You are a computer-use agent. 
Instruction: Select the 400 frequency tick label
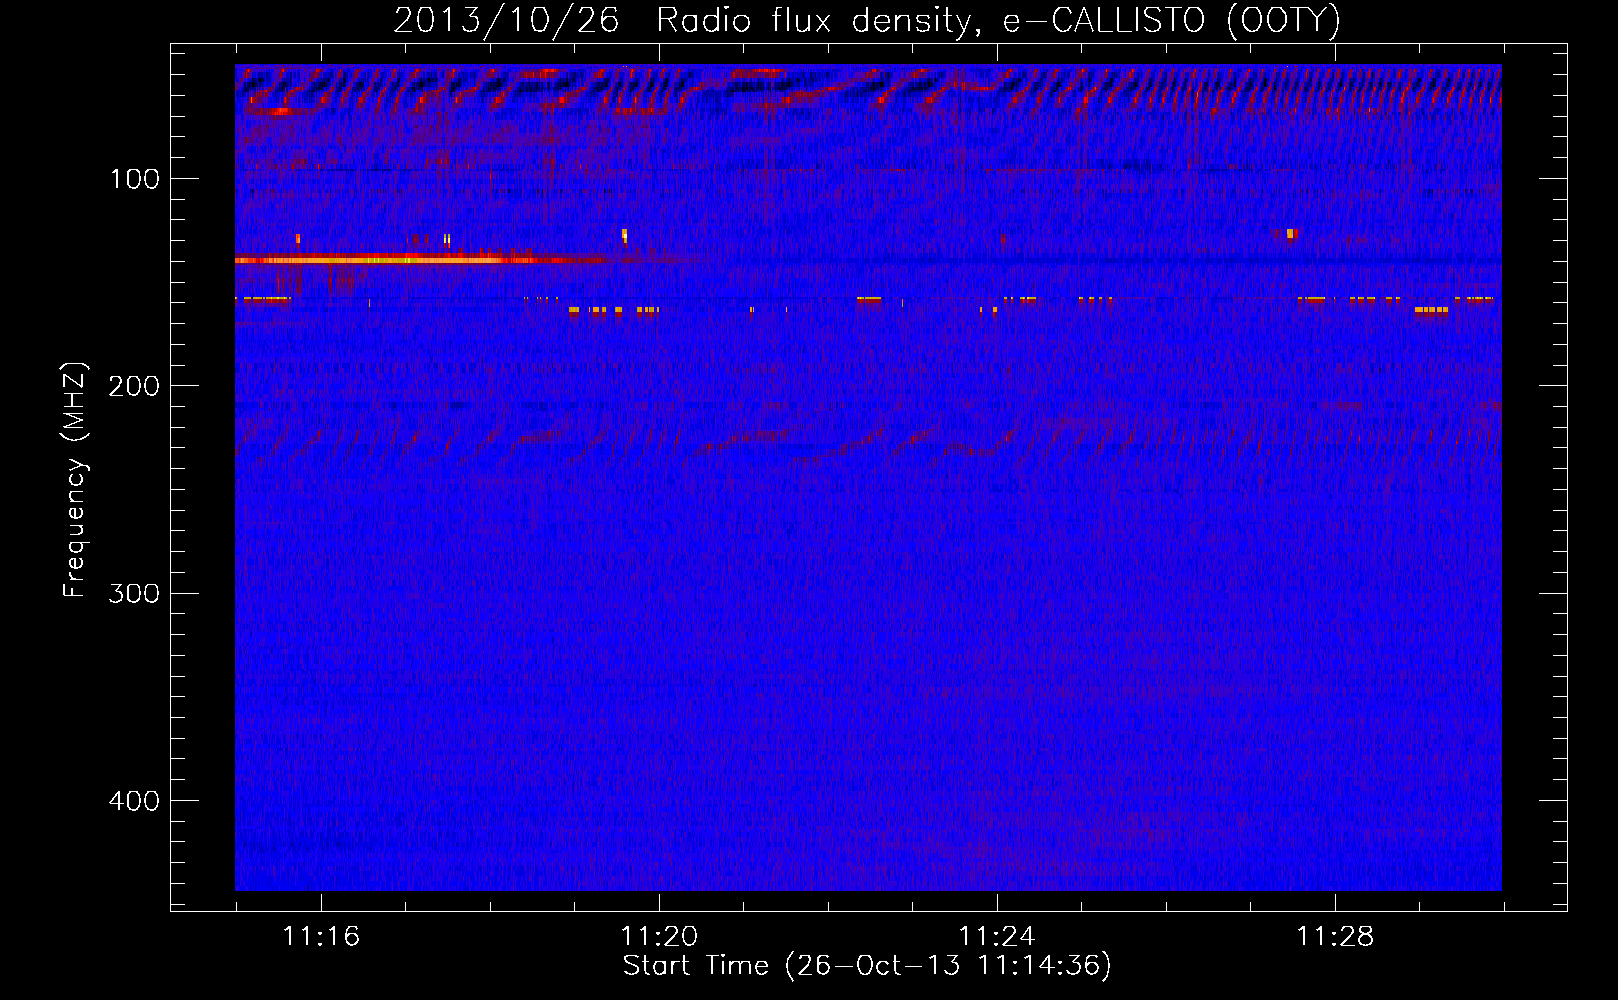pyautogui.click(x=135, y=801)
